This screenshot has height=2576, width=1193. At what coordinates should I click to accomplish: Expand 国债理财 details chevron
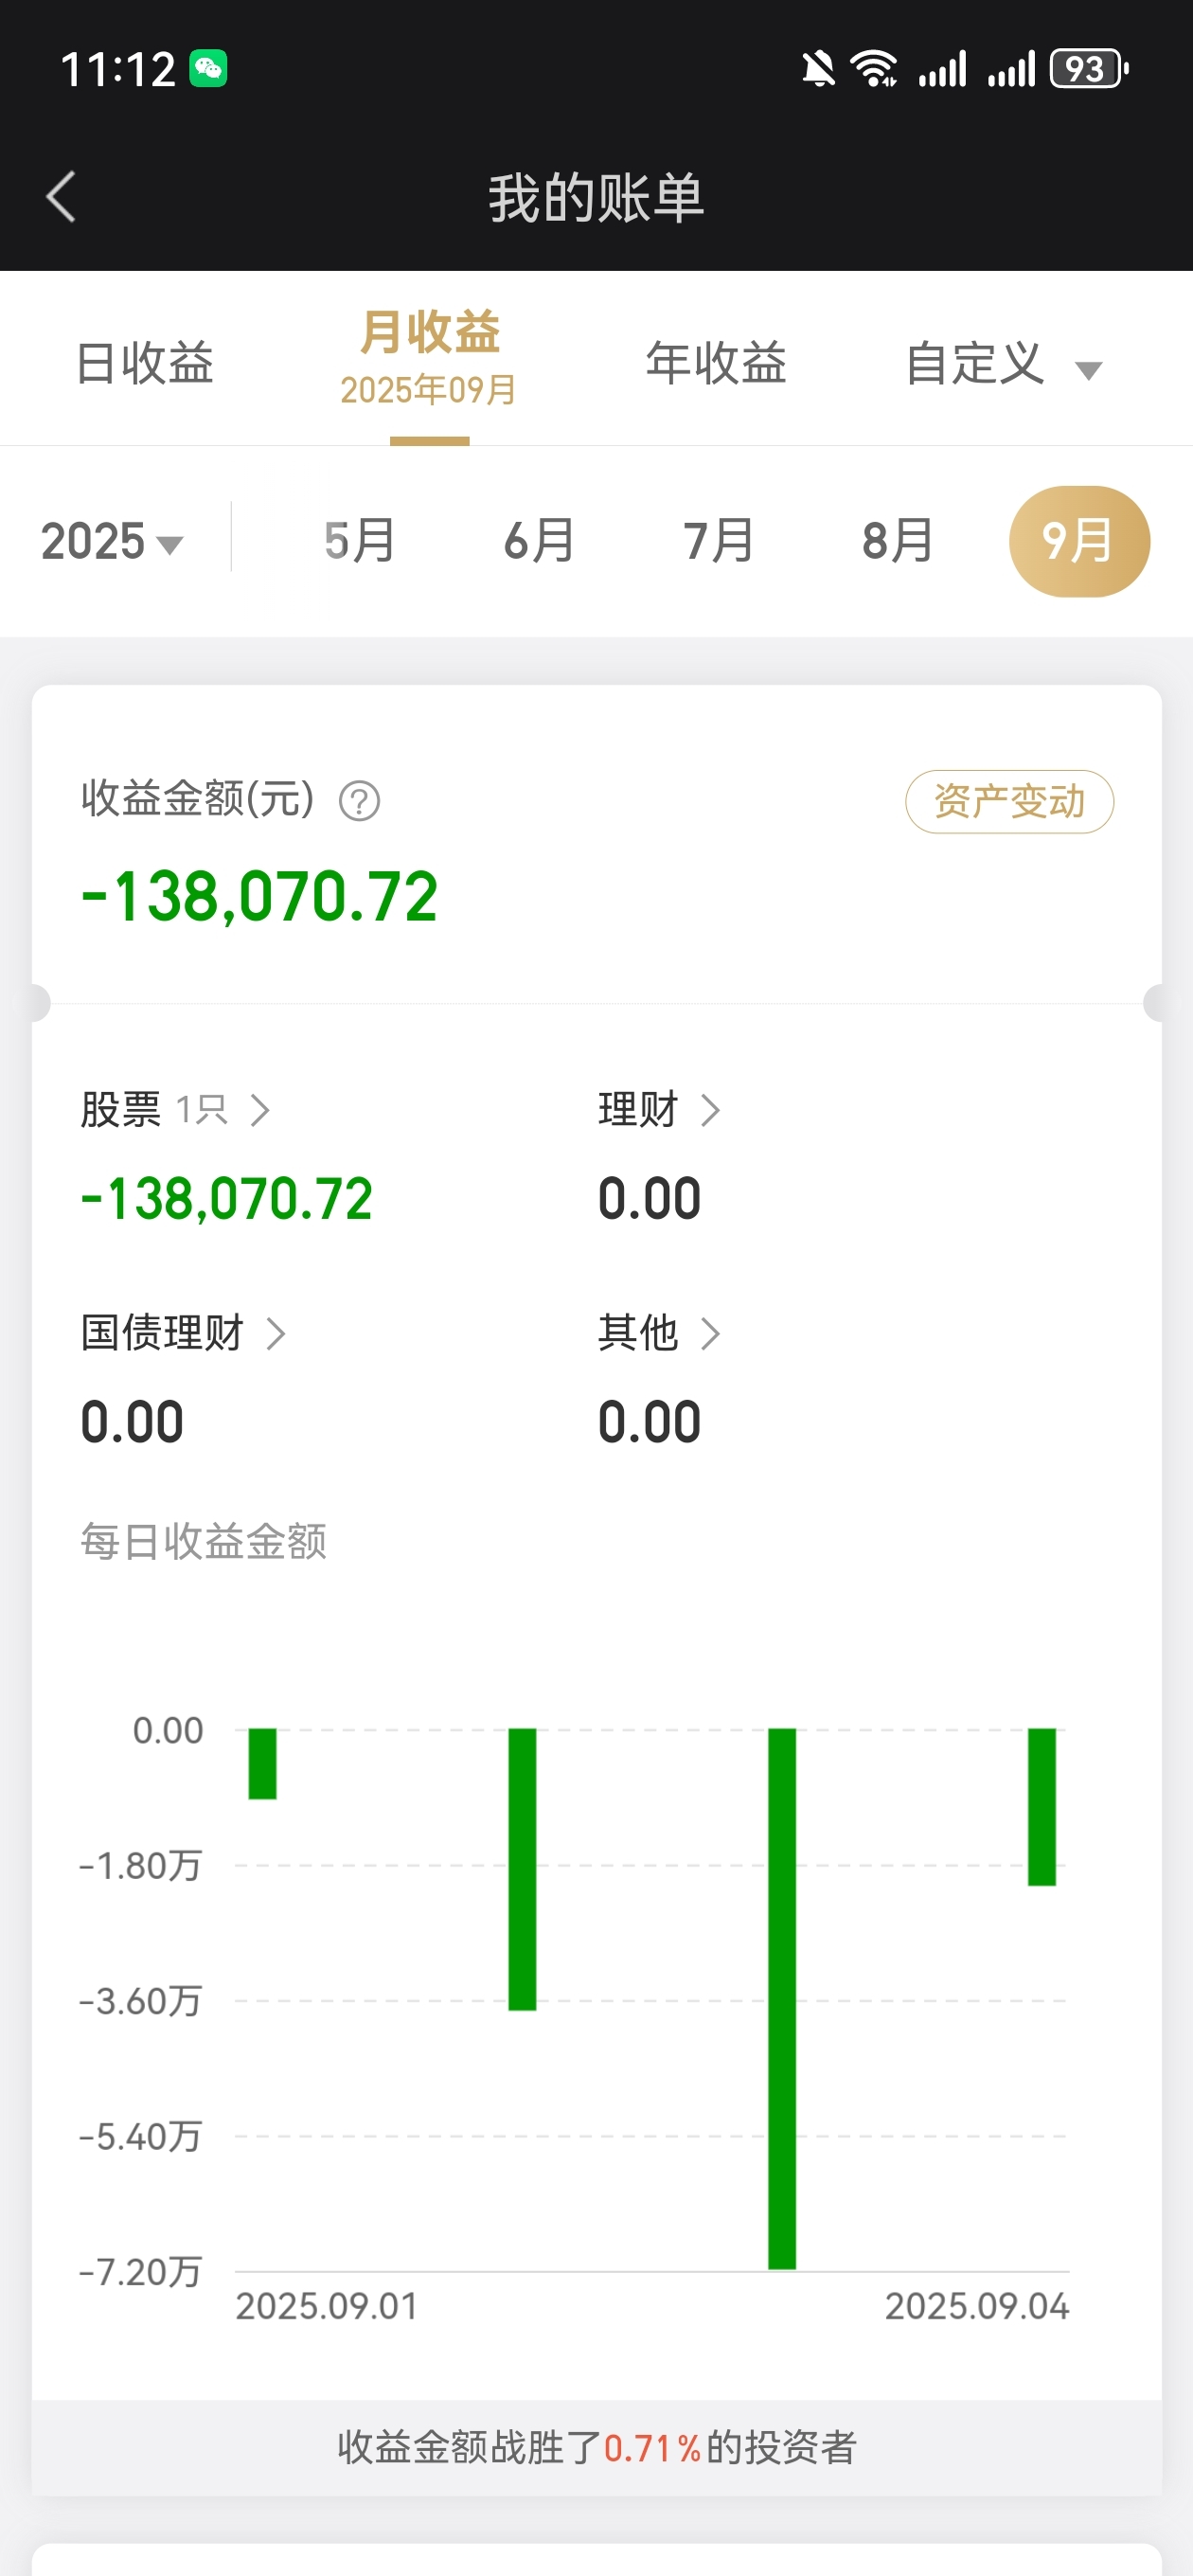point(276,1333)
